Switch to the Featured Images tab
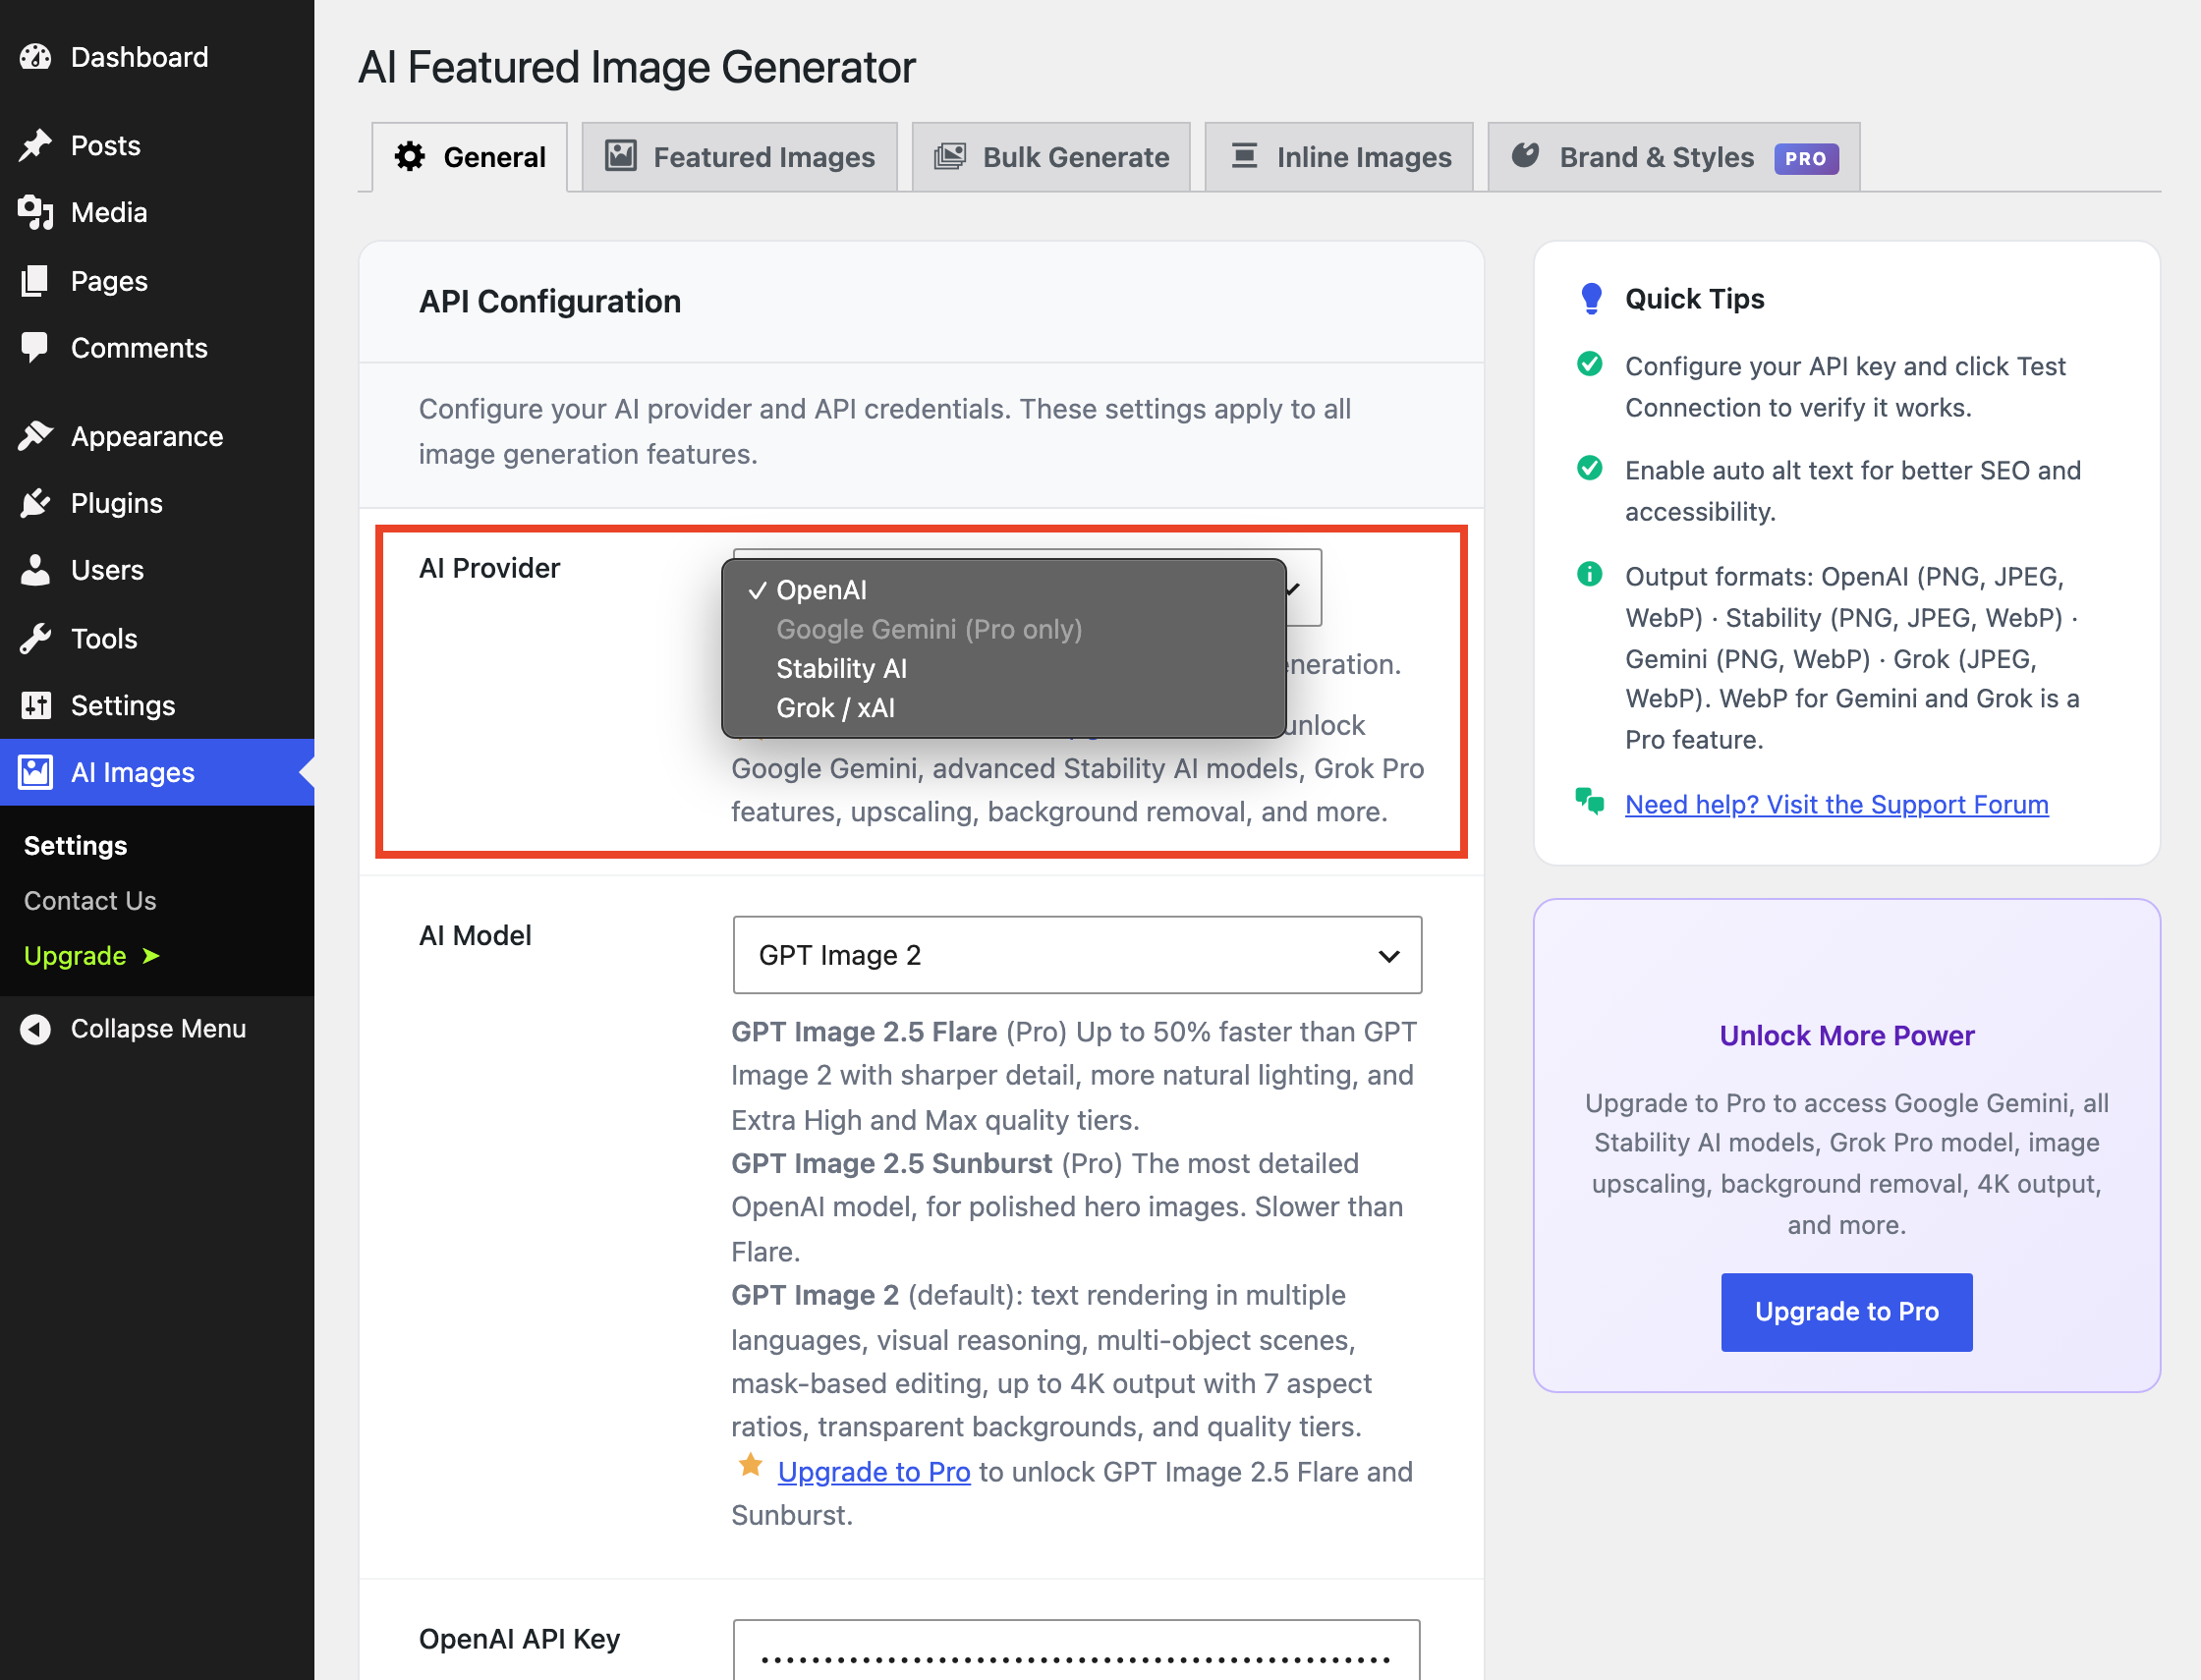This screenshot has width=2201, height=1680. tap(739, 157)
